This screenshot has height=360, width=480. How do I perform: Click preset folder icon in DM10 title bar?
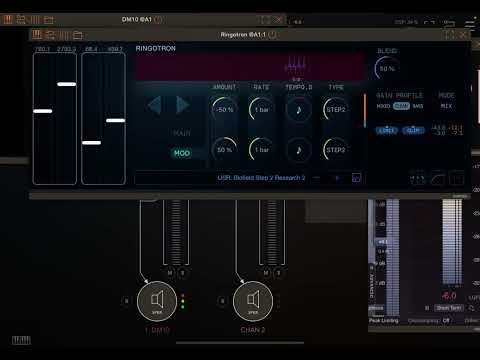coord(49,20)
